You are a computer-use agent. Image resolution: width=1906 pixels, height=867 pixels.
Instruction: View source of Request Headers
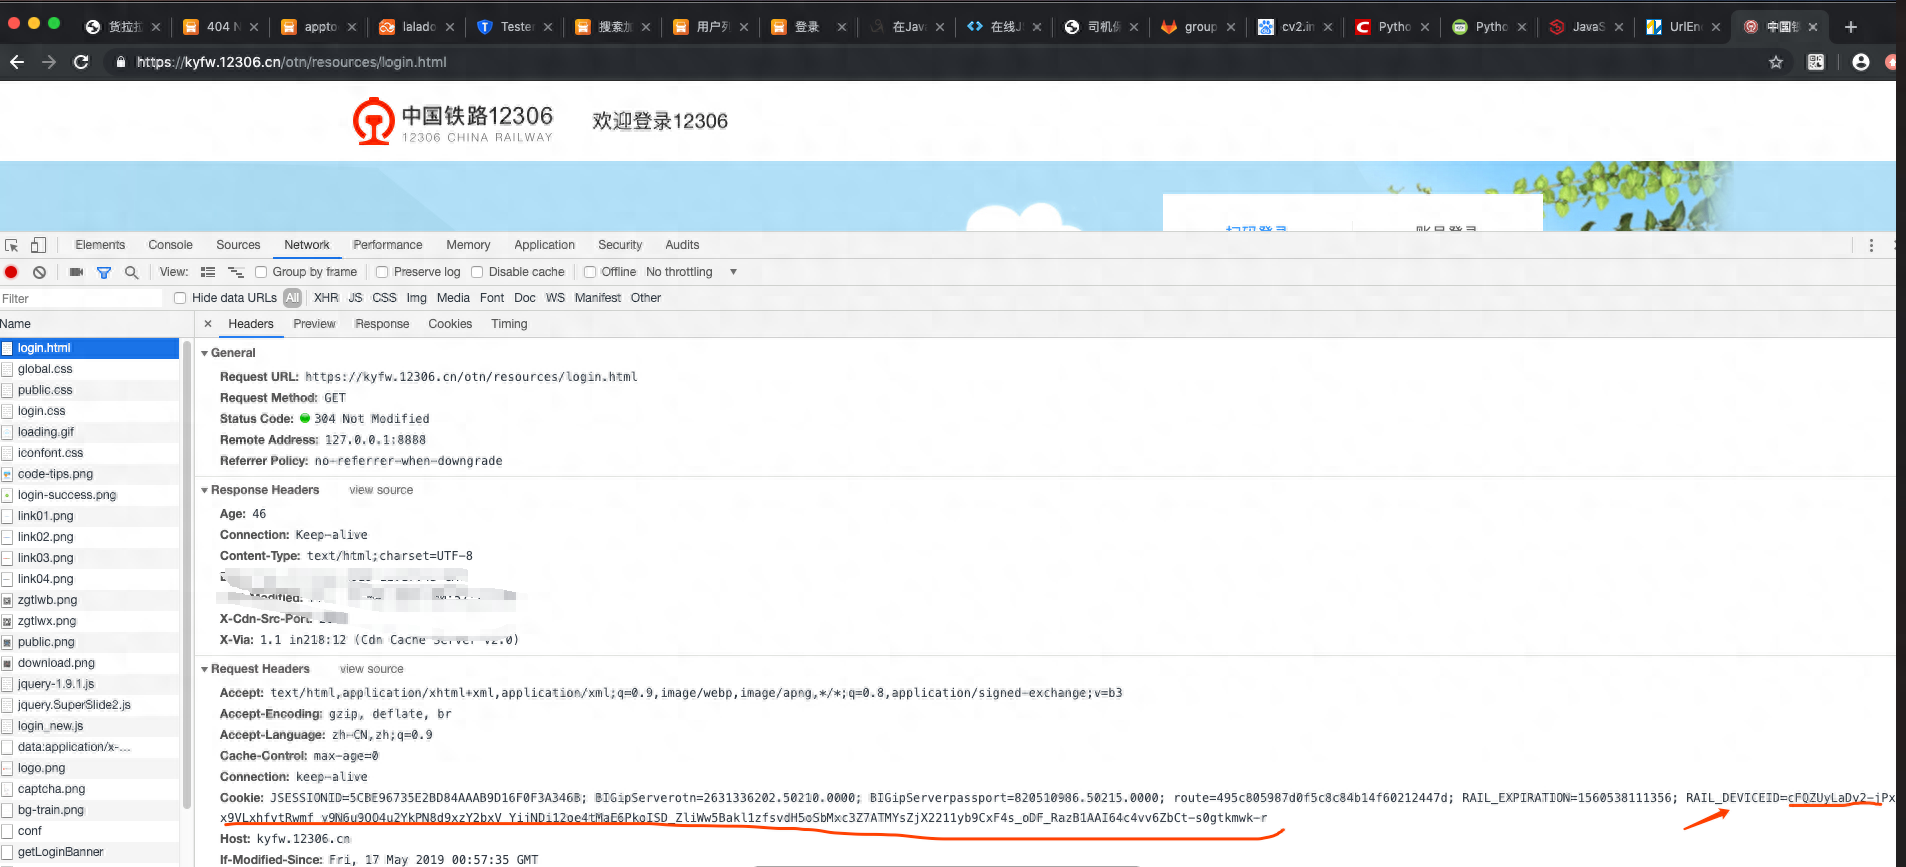point(372,669)
